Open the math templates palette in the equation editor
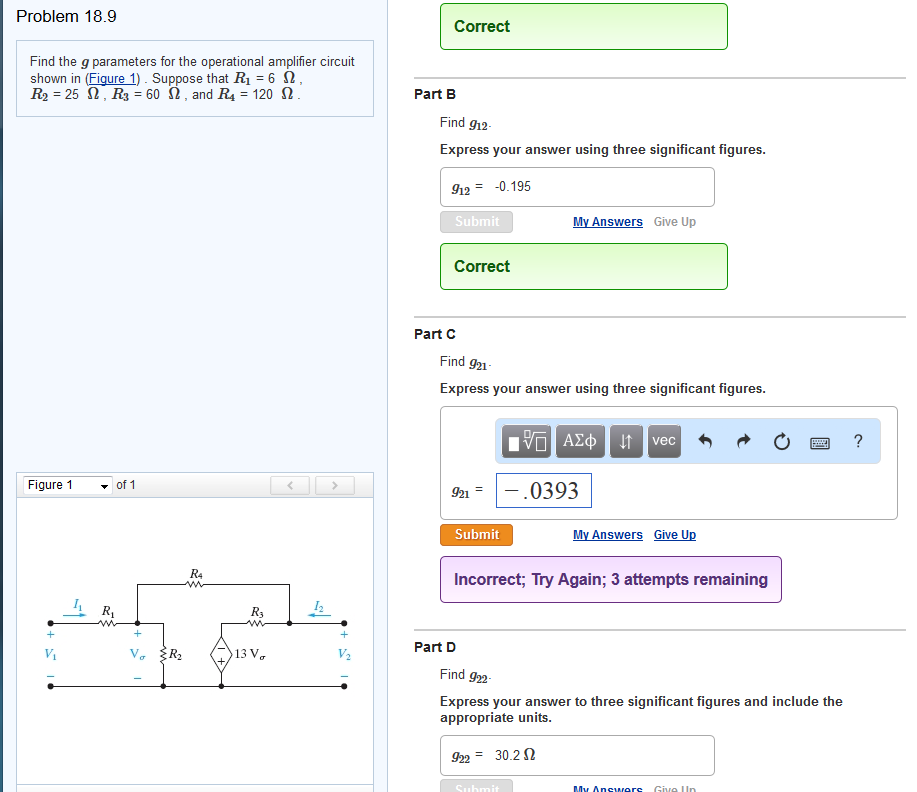 (525, 441)
